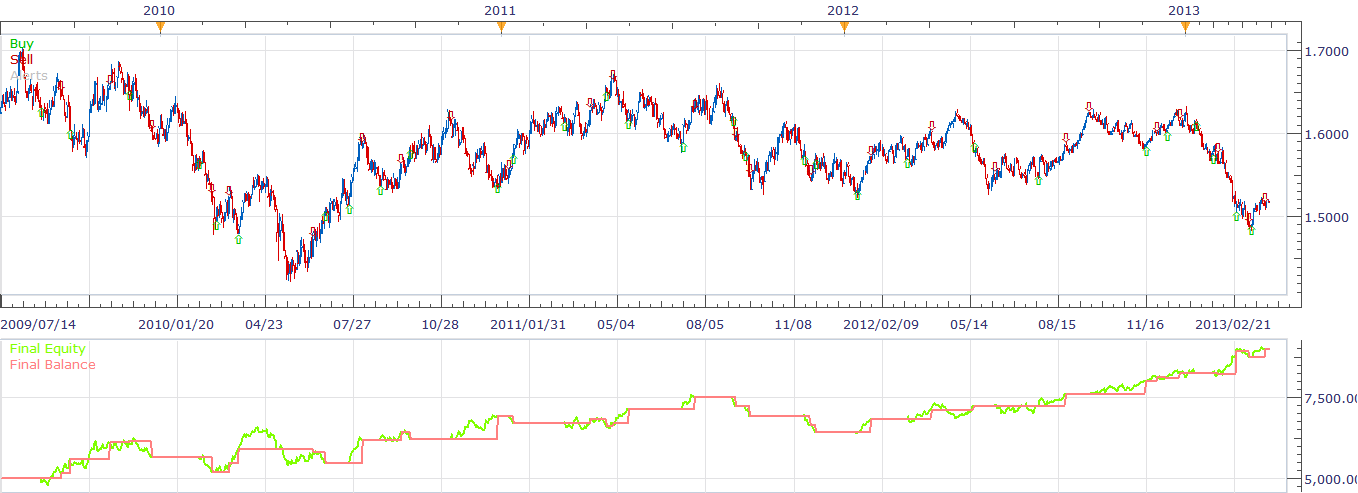Click the 08/05 date label
Viewport: 1358px width, 493px height.
click(704, 324)
